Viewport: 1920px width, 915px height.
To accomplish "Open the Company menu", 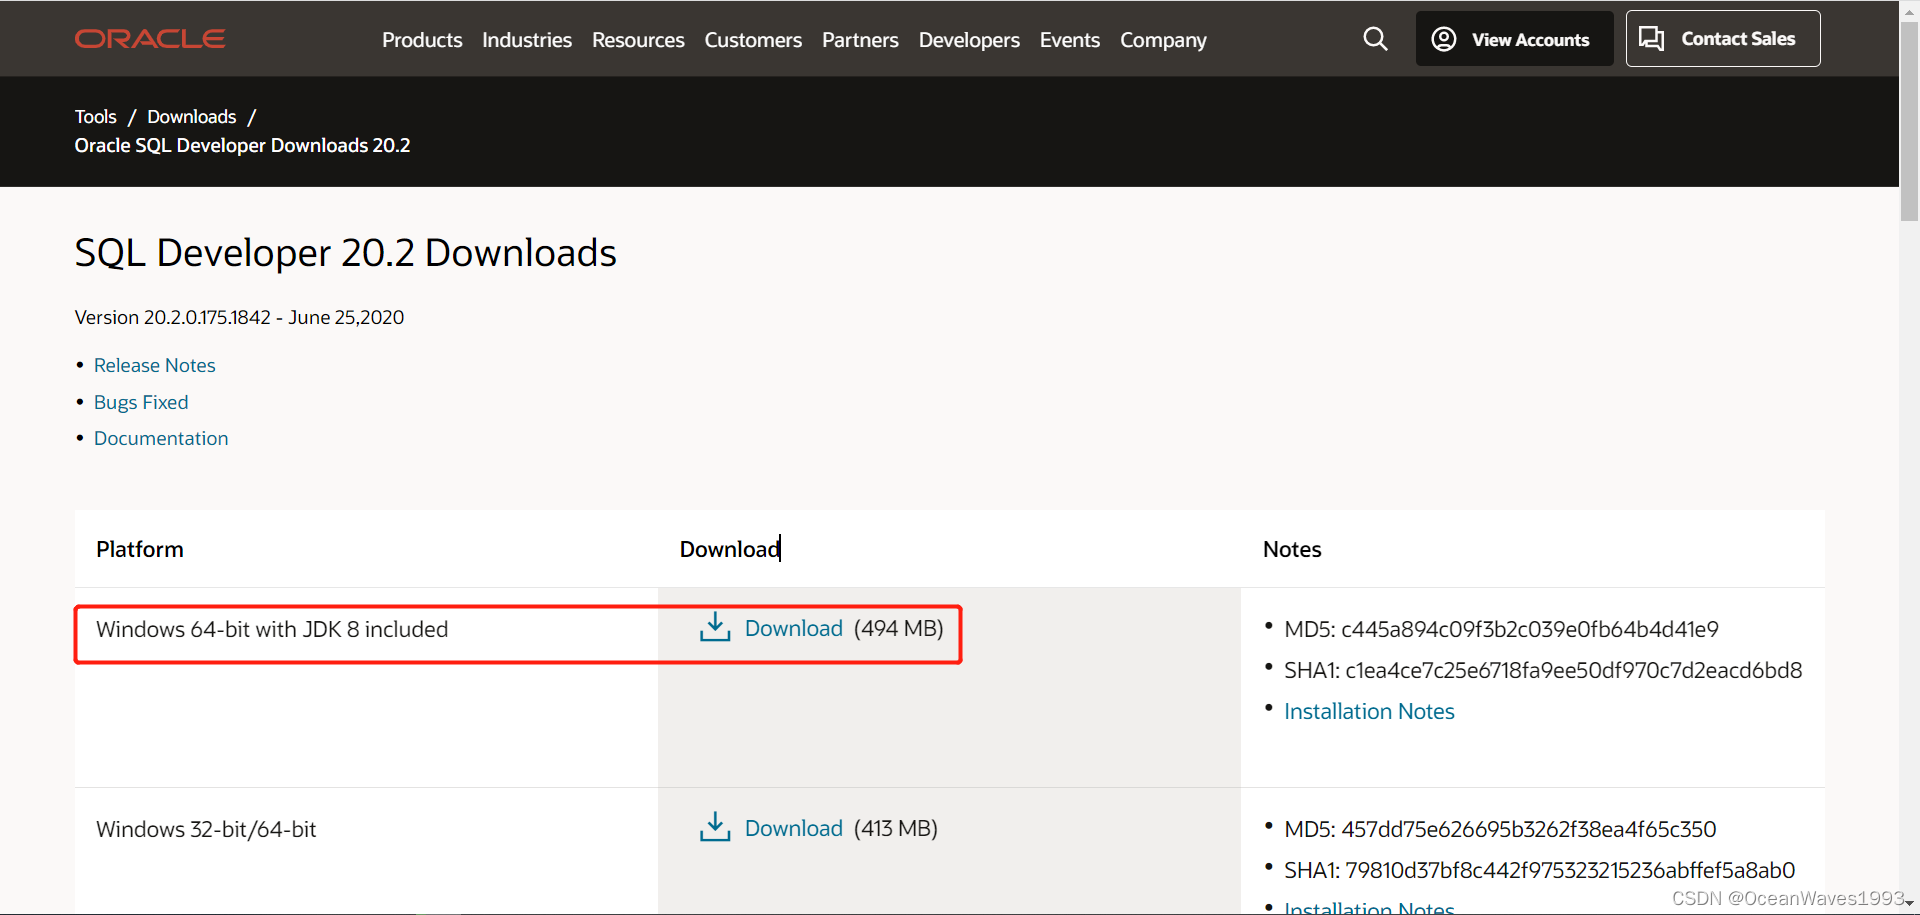I will click(x=1163, y=40).
